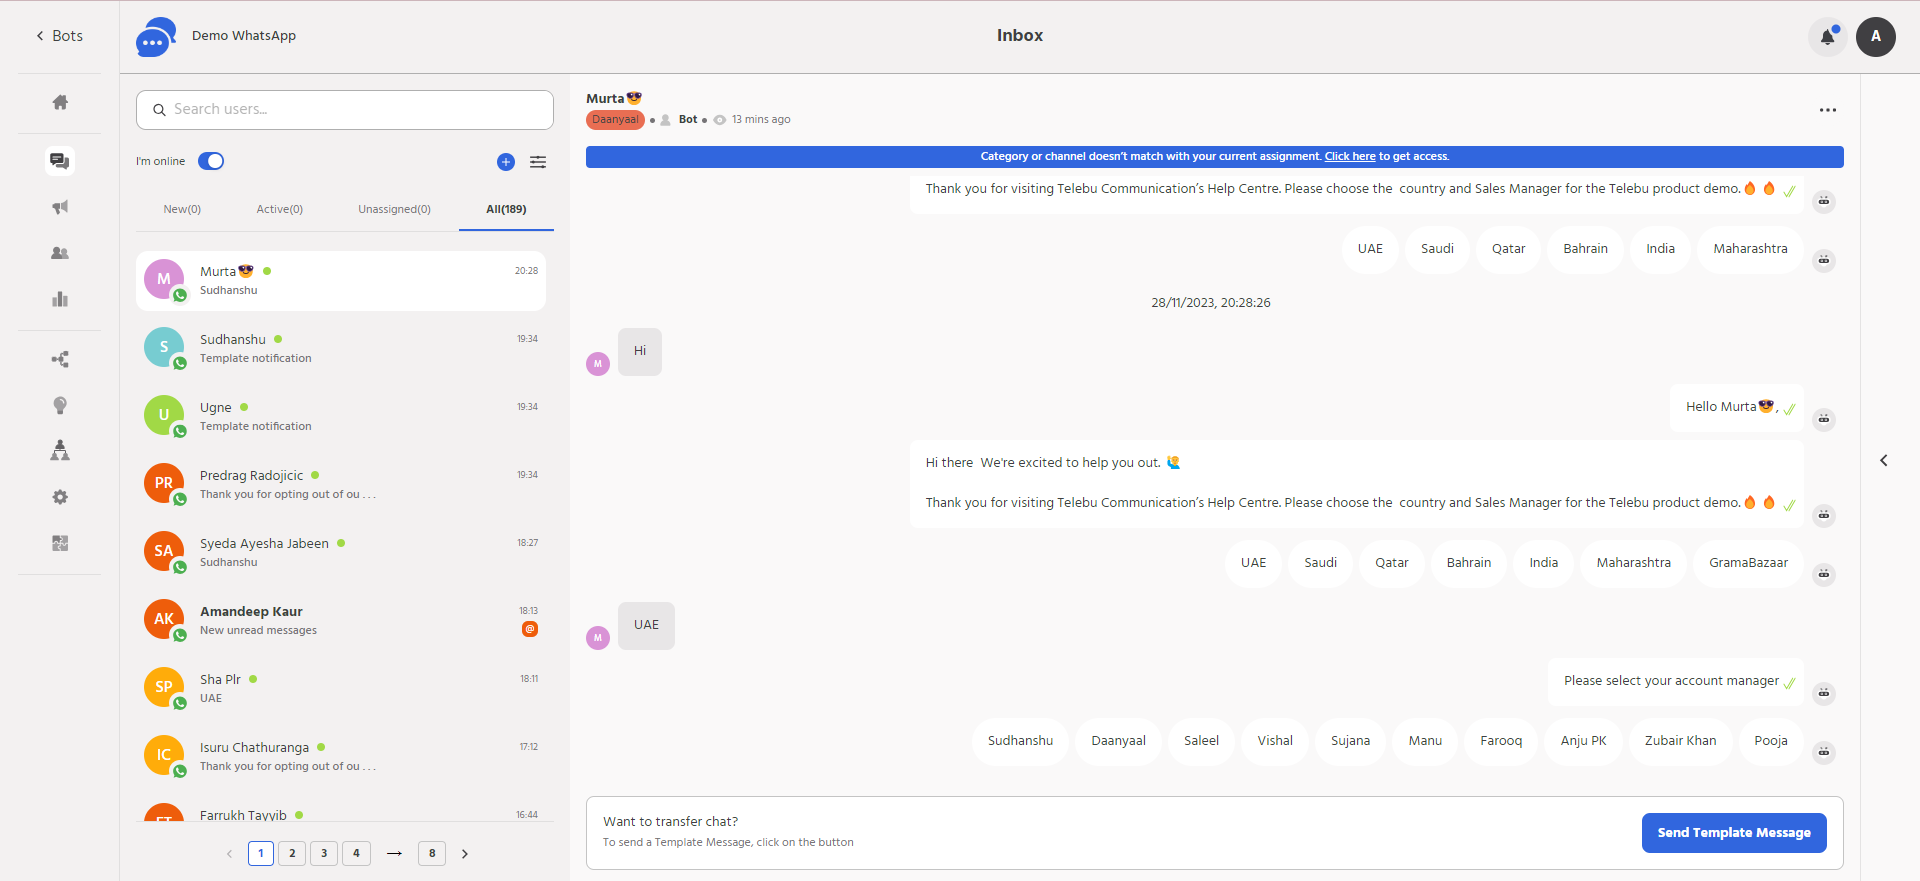This screenshot has height=881, width=1920.
Task: Click Murta's avatar in chat list
Action: coord(164,279)
